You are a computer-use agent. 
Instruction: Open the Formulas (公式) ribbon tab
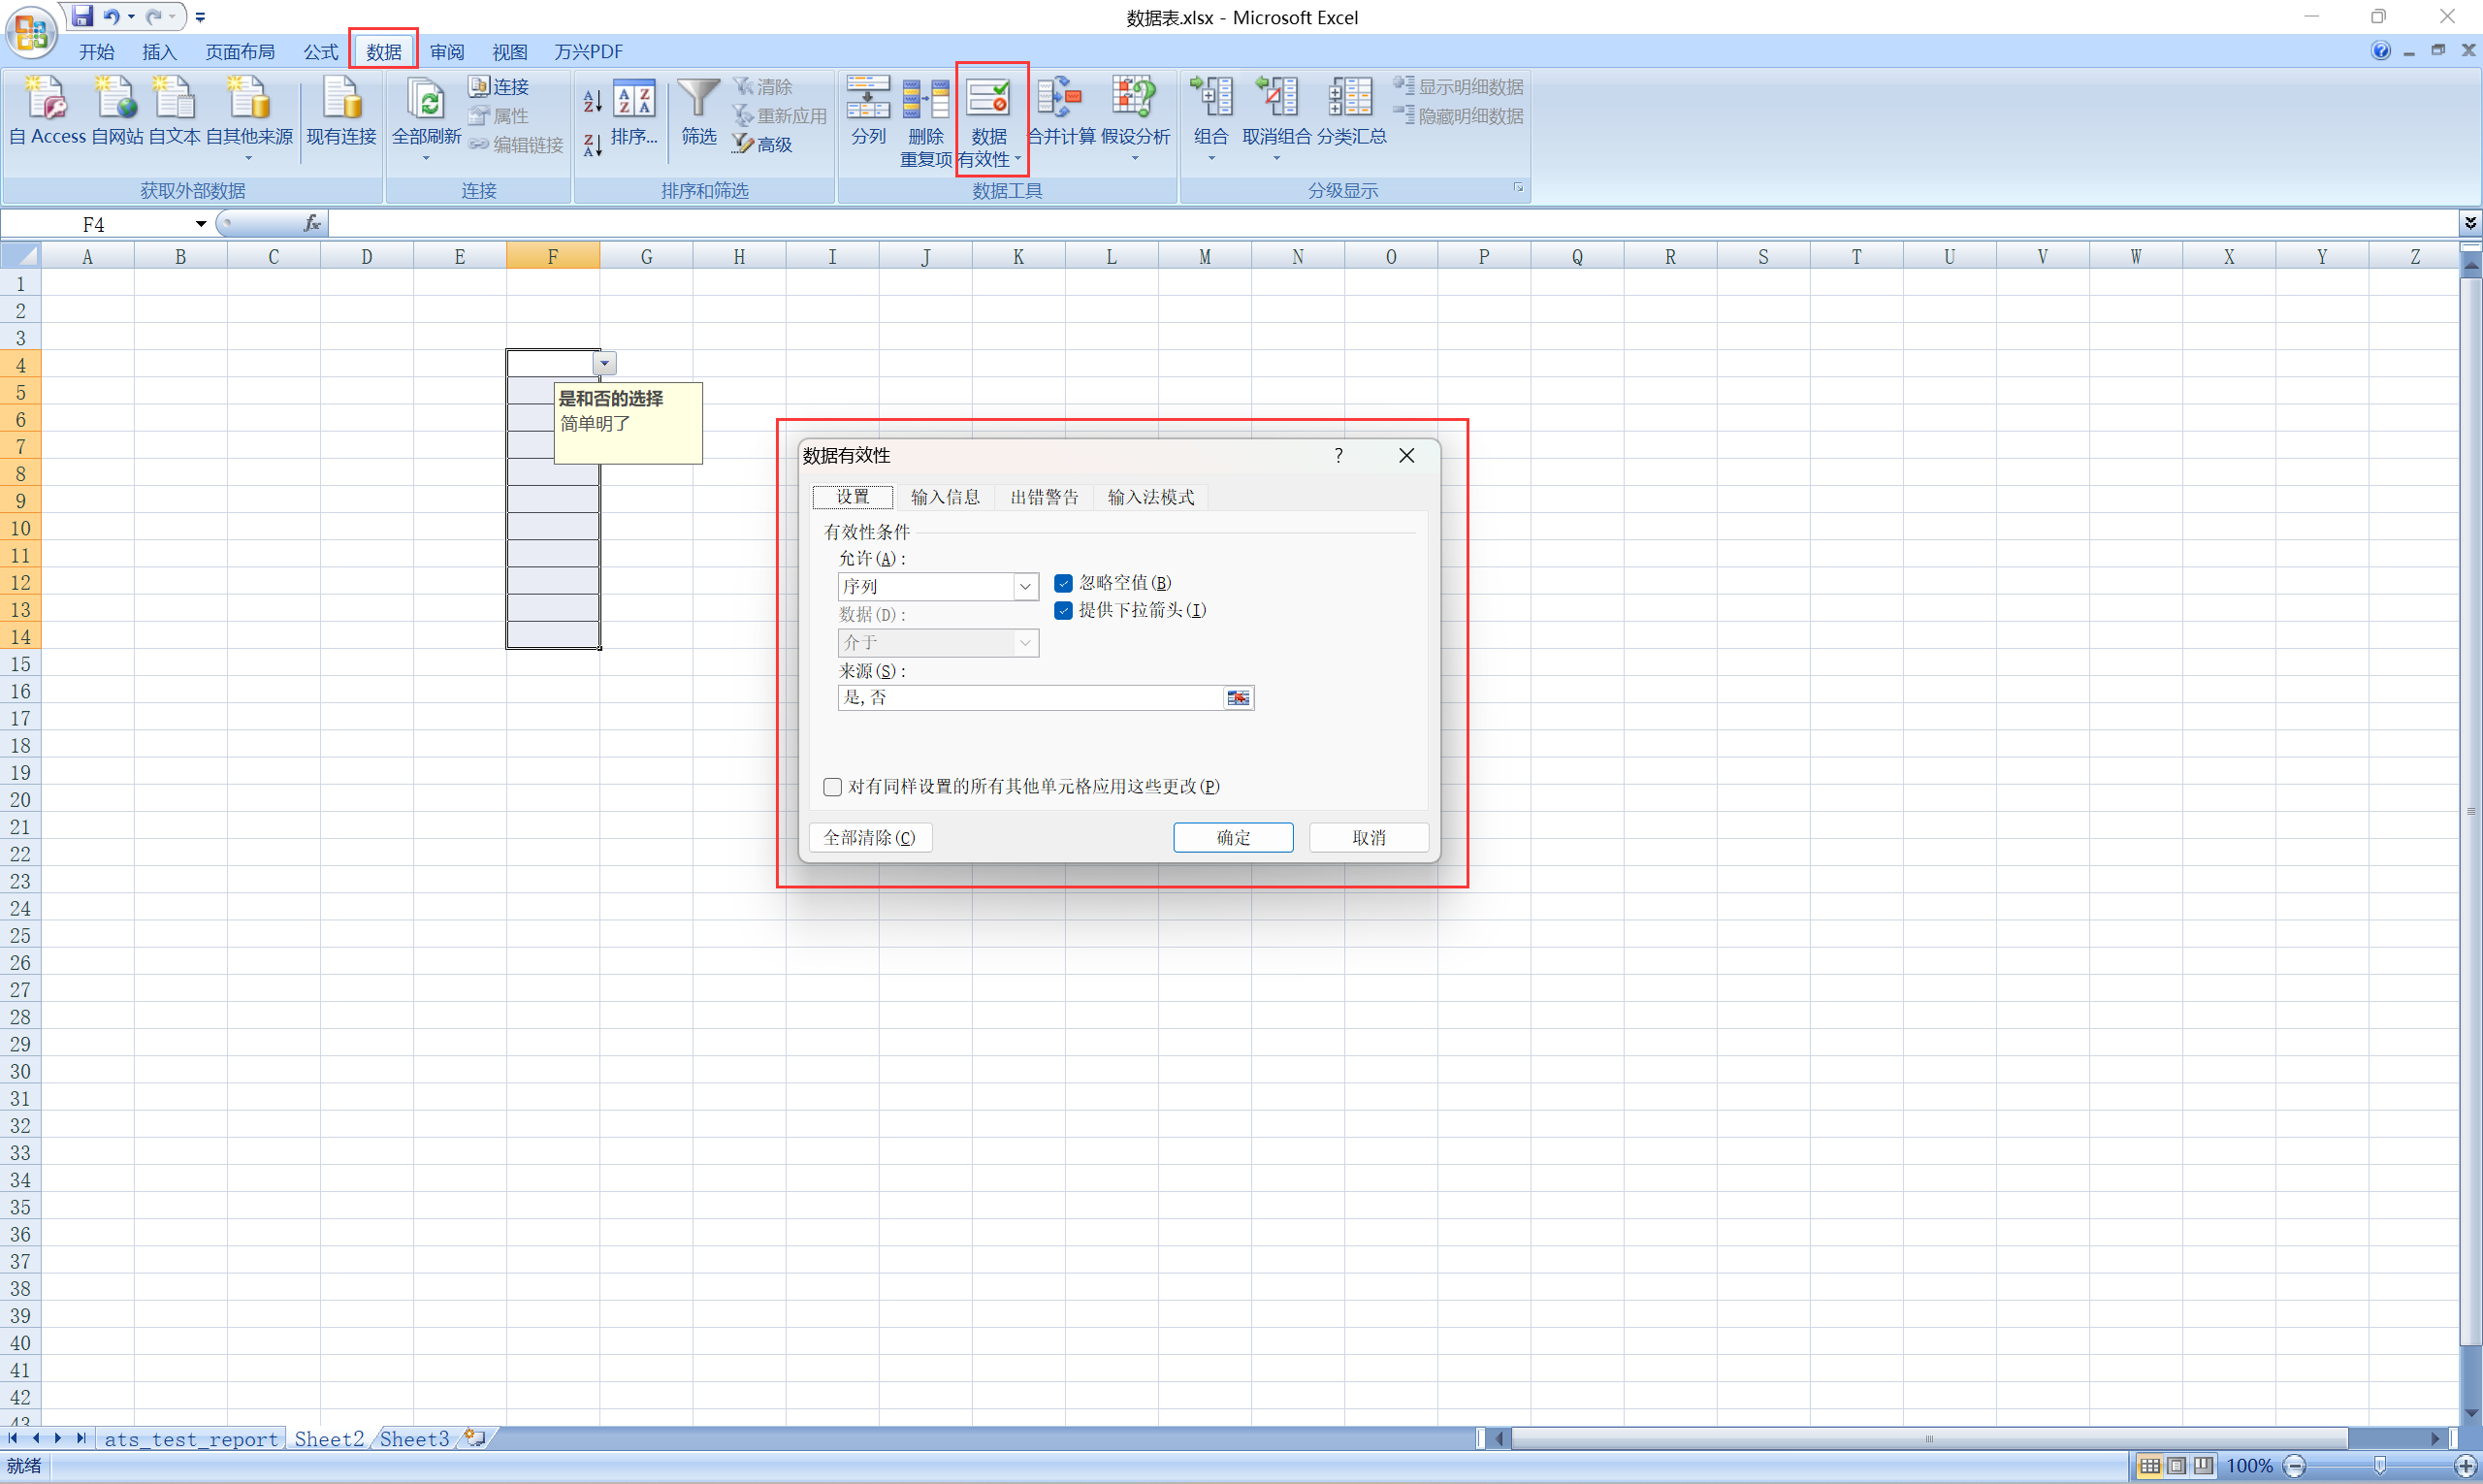(x=321, y=52)
